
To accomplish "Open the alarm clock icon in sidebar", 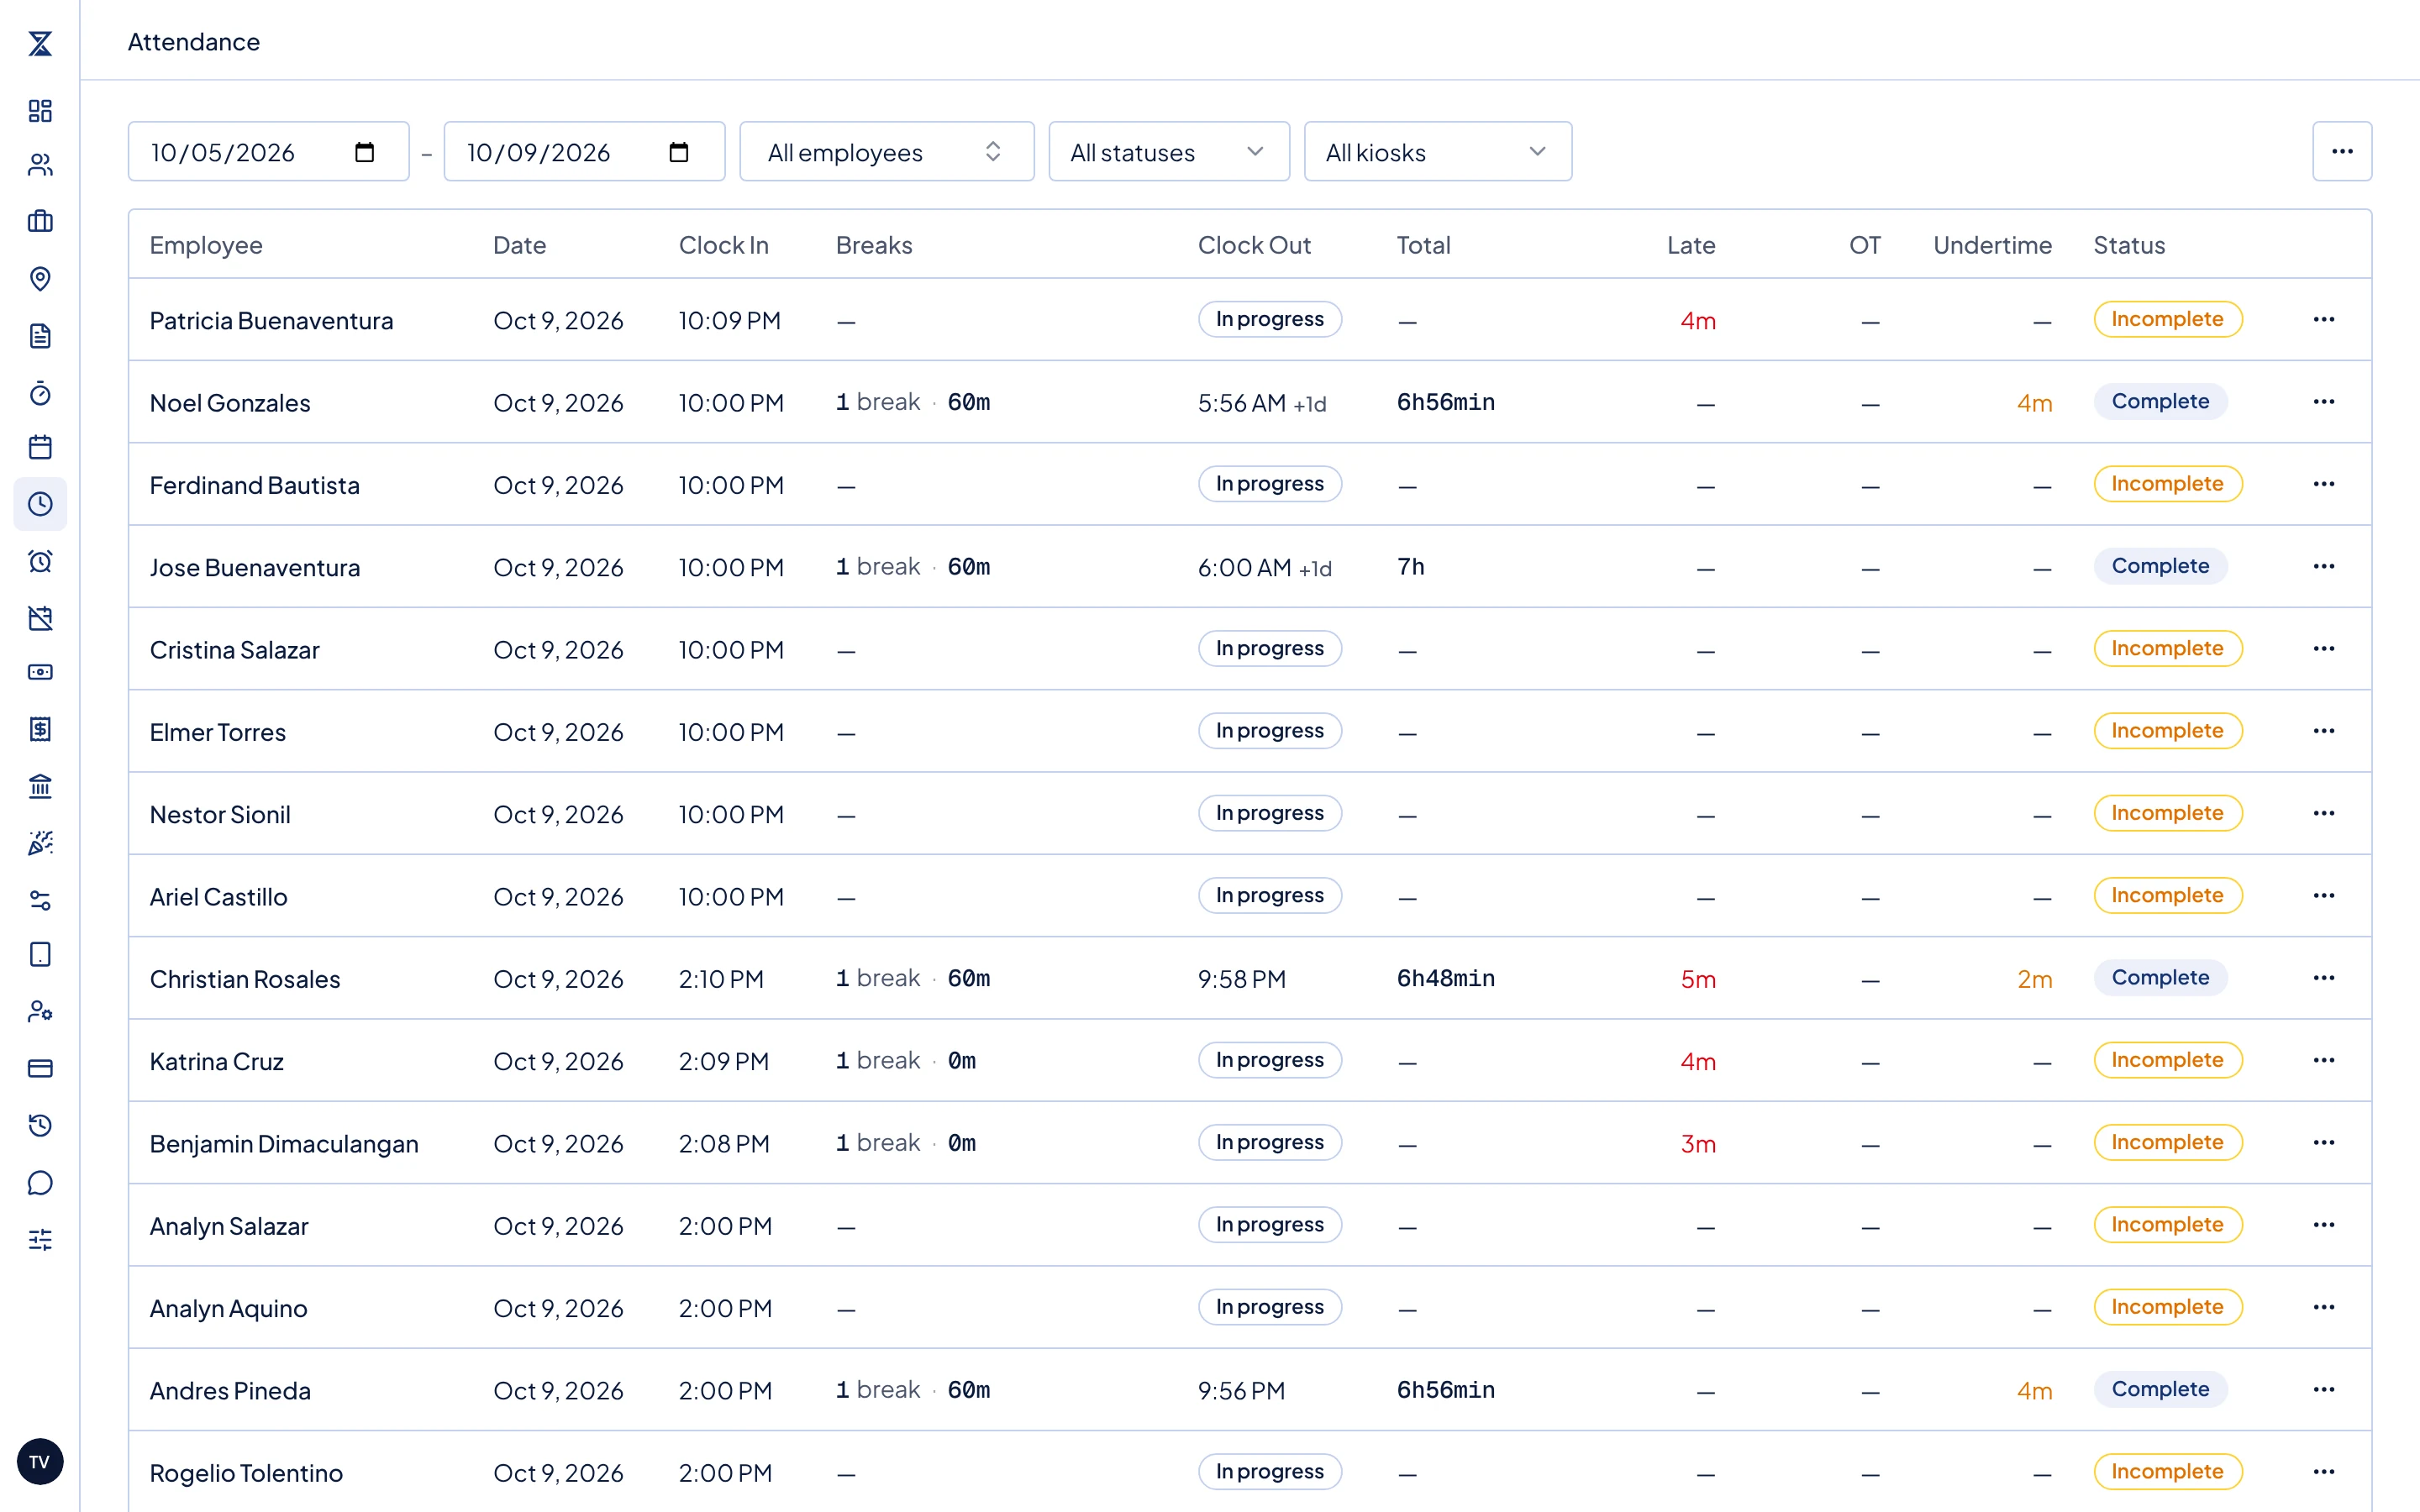I will click(x=40, y=561).
